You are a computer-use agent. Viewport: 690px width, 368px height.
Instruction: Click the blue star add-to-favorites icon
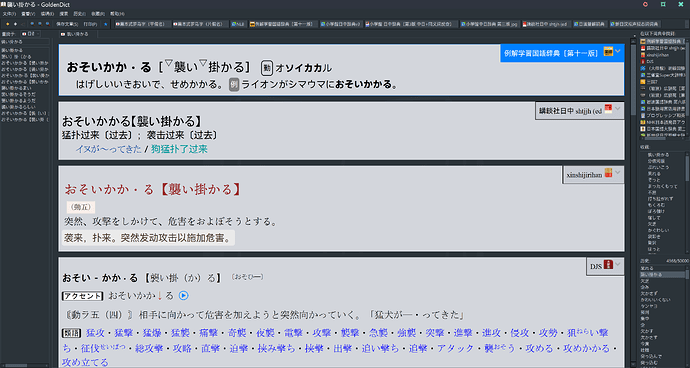106,24
